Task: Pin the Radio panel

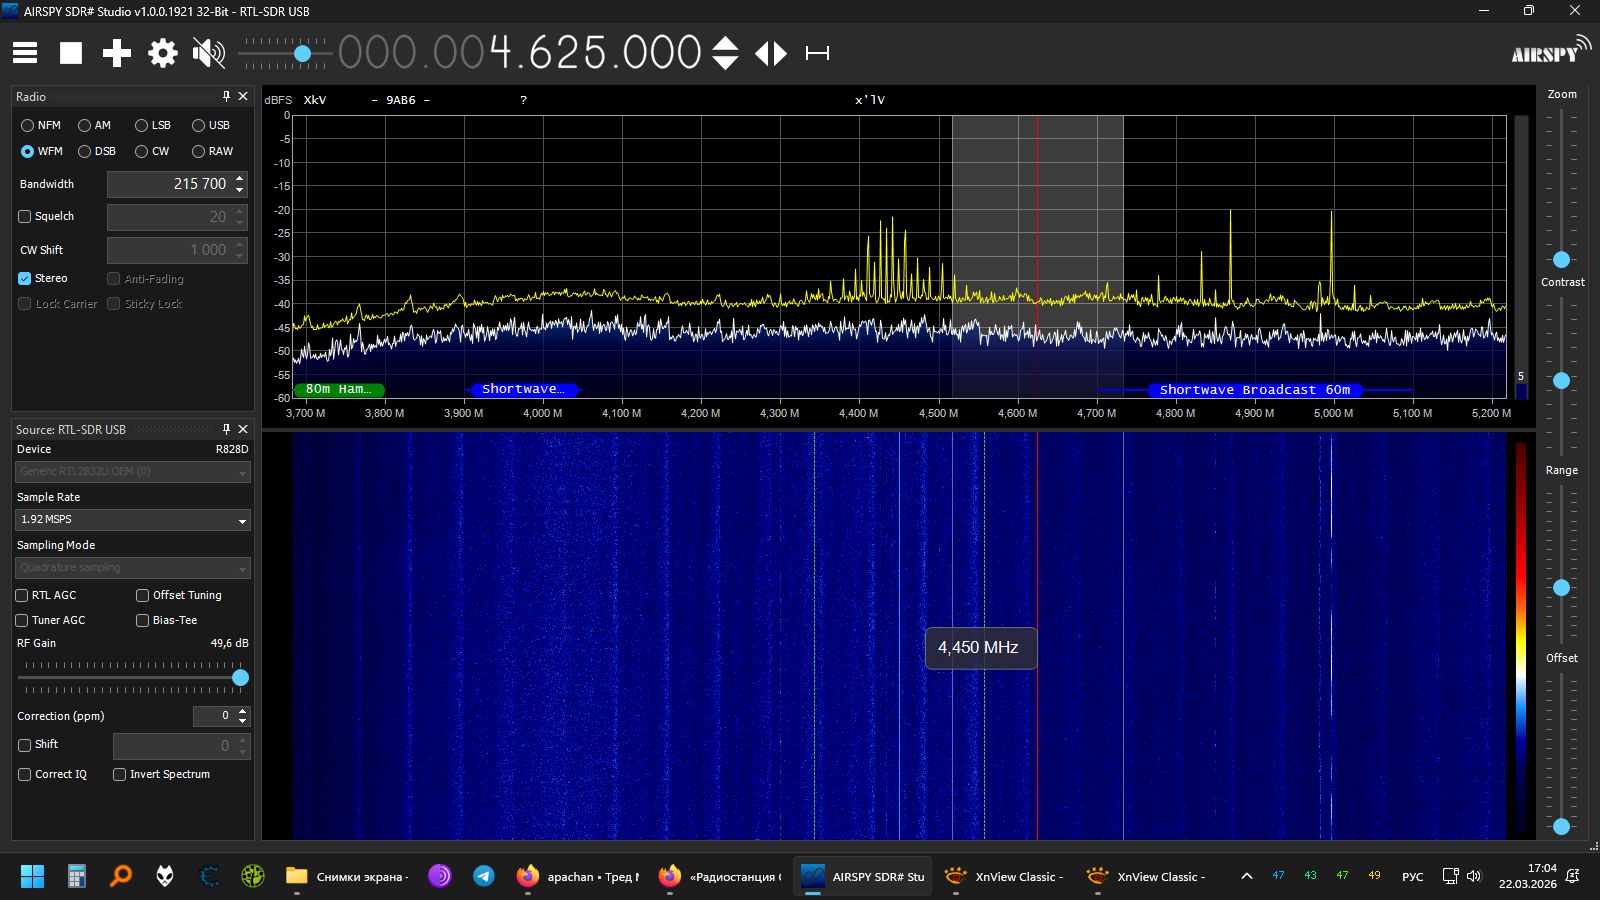Action: [226, 96]
